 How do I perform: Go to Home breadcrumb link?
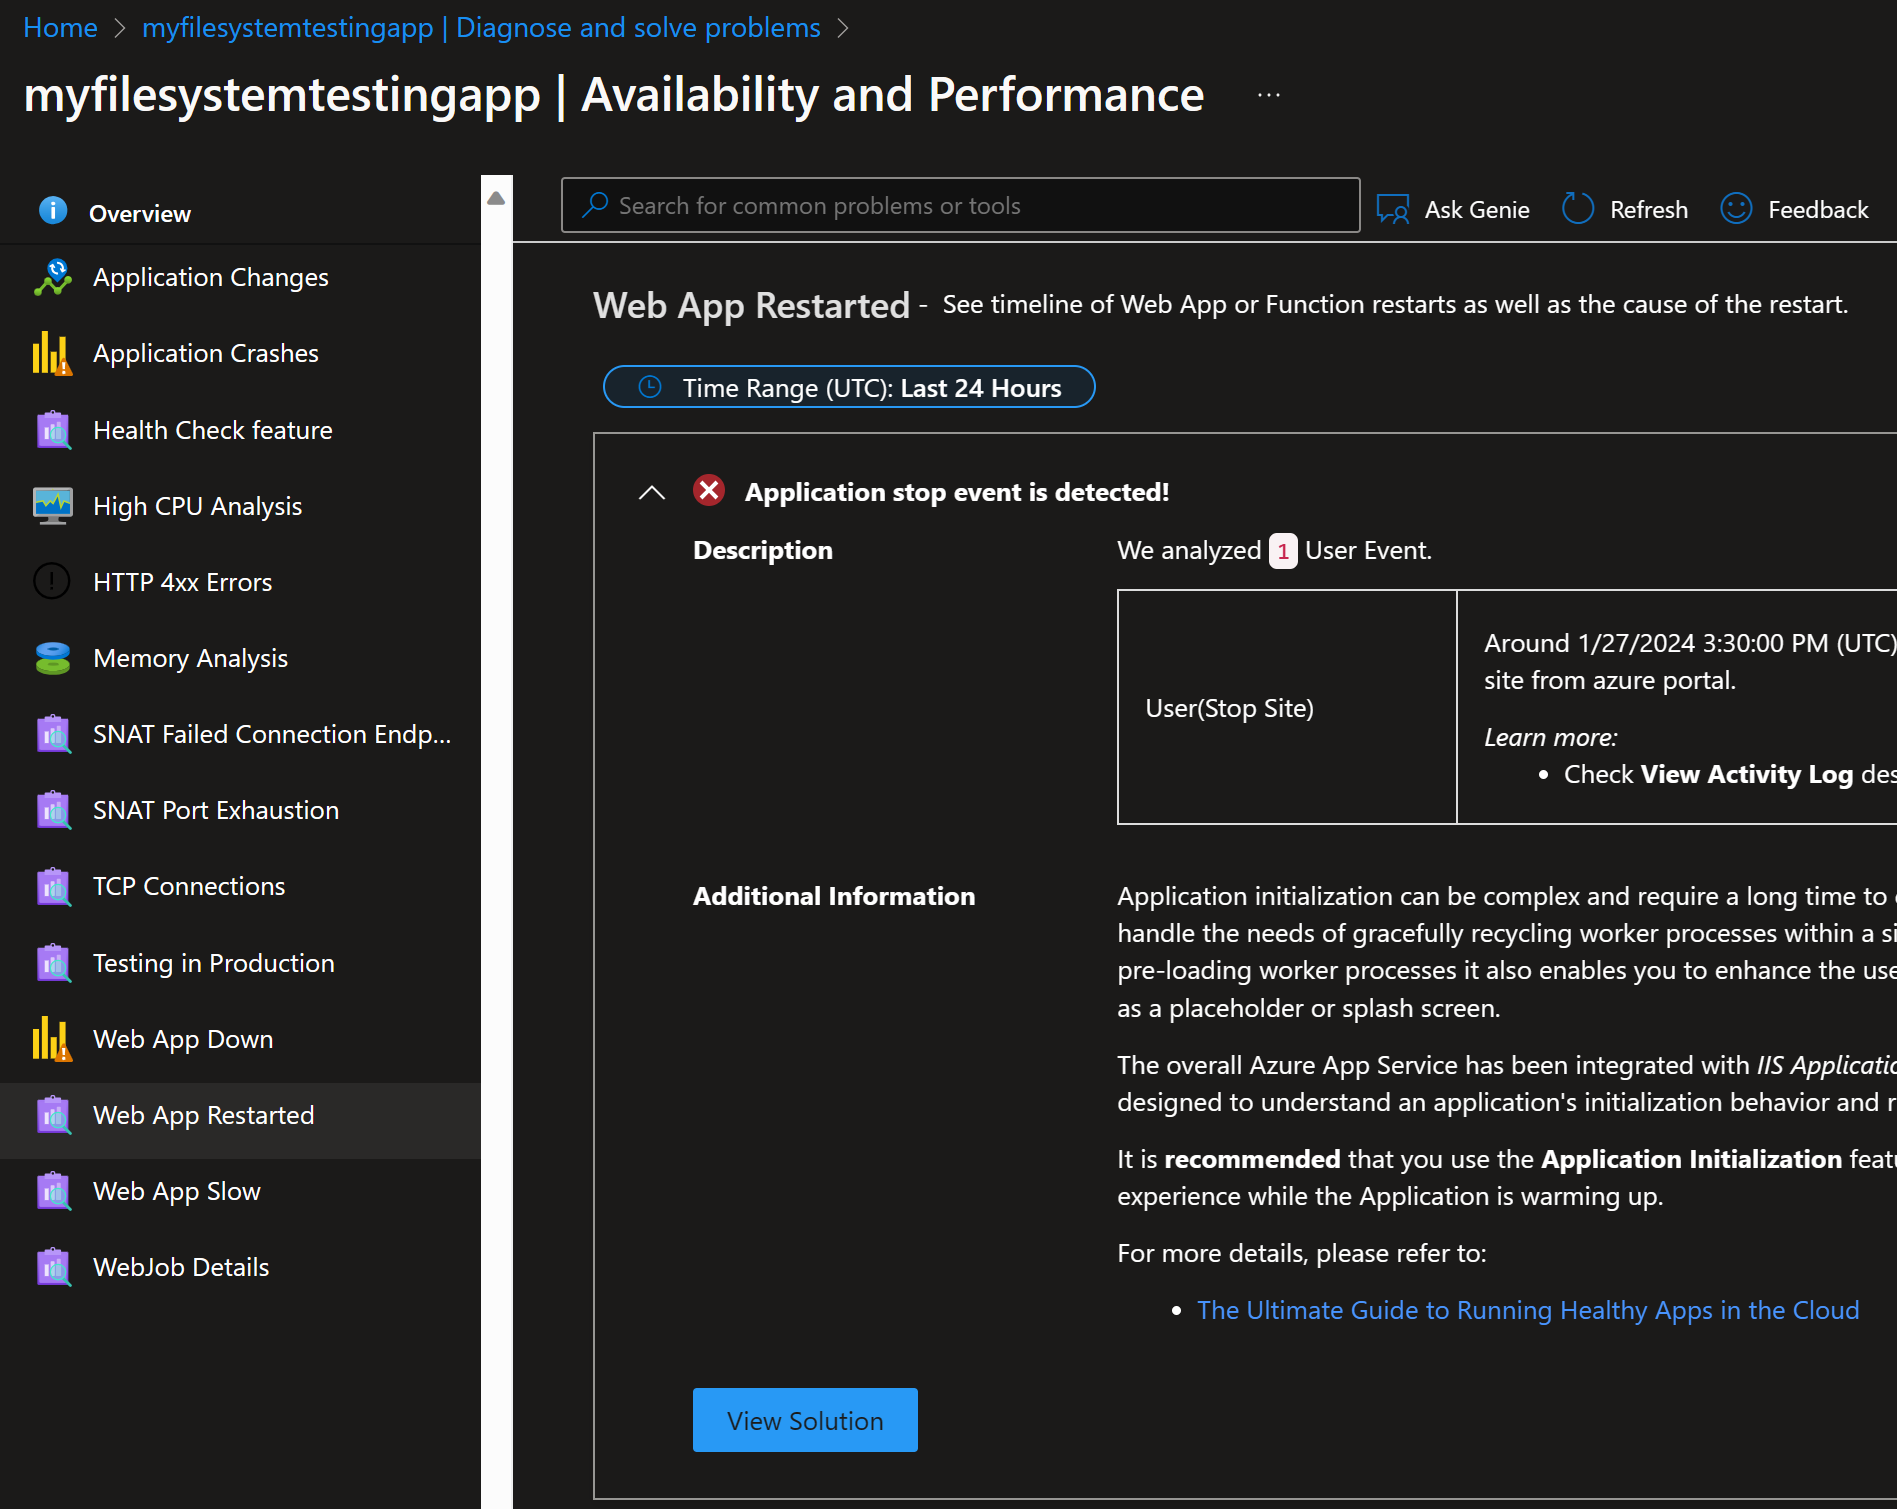point(61,28)
